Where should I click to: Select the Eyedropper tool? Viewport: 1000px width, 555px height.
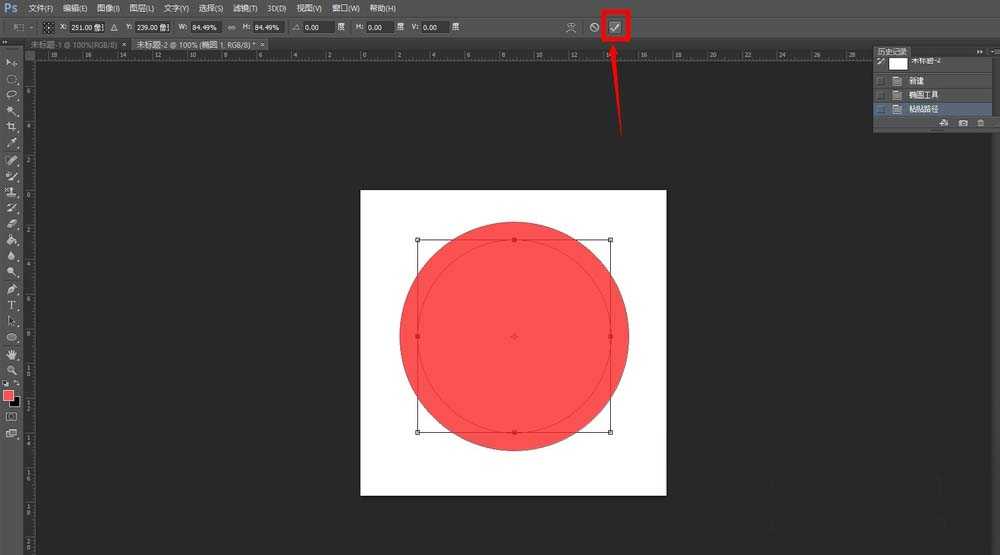point(11,144)
